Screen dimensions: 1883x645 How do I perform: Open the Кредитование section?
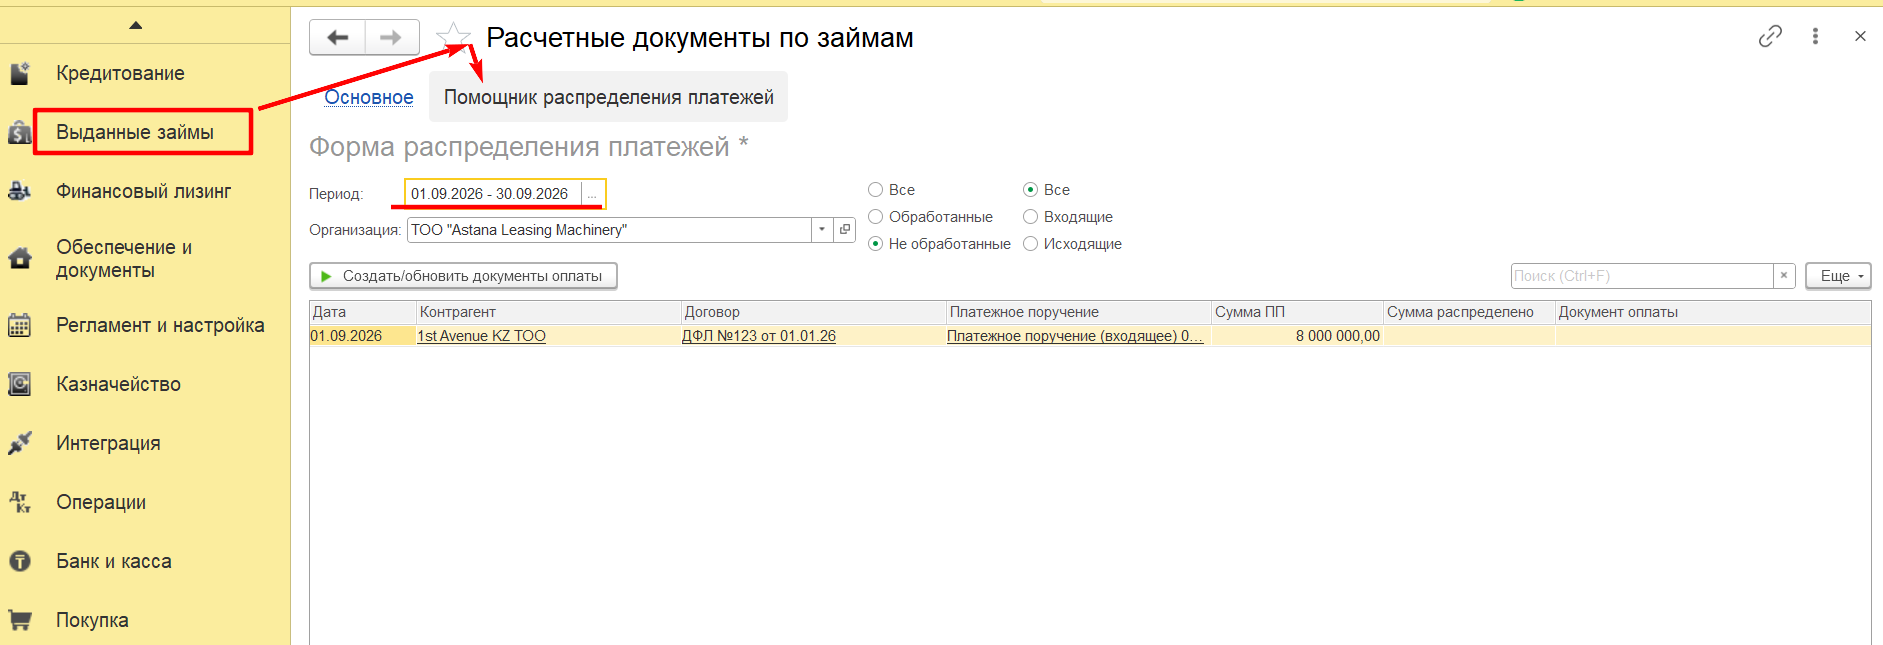point(120,73)
